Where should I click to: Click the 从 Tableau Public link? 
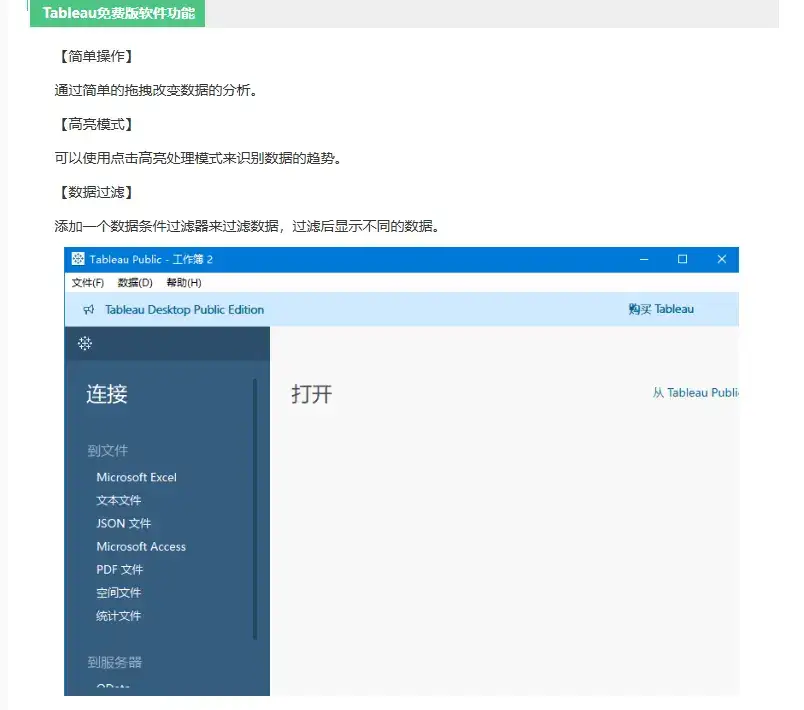708,392
